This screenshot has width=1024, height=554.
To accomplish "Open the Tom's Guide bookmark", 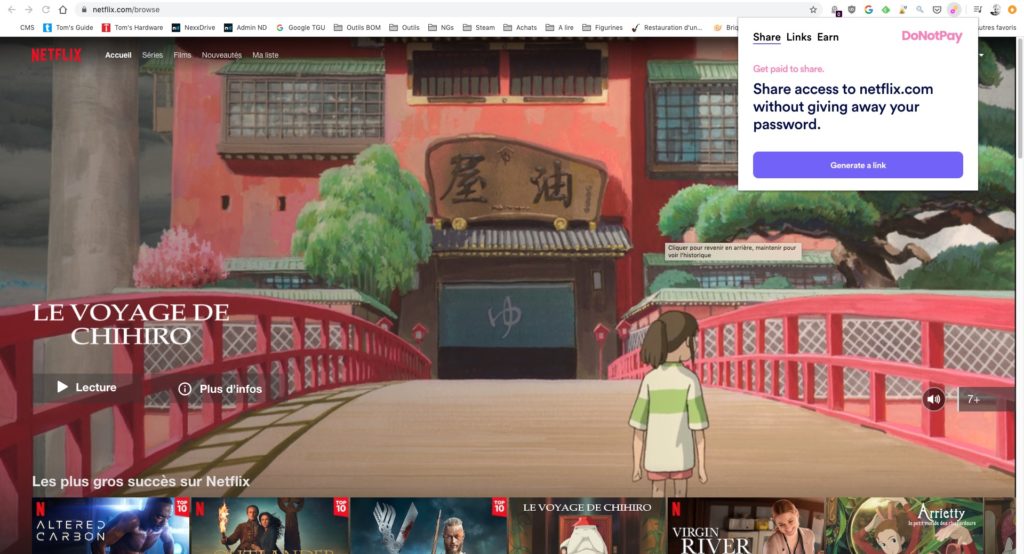I will 68,27.
